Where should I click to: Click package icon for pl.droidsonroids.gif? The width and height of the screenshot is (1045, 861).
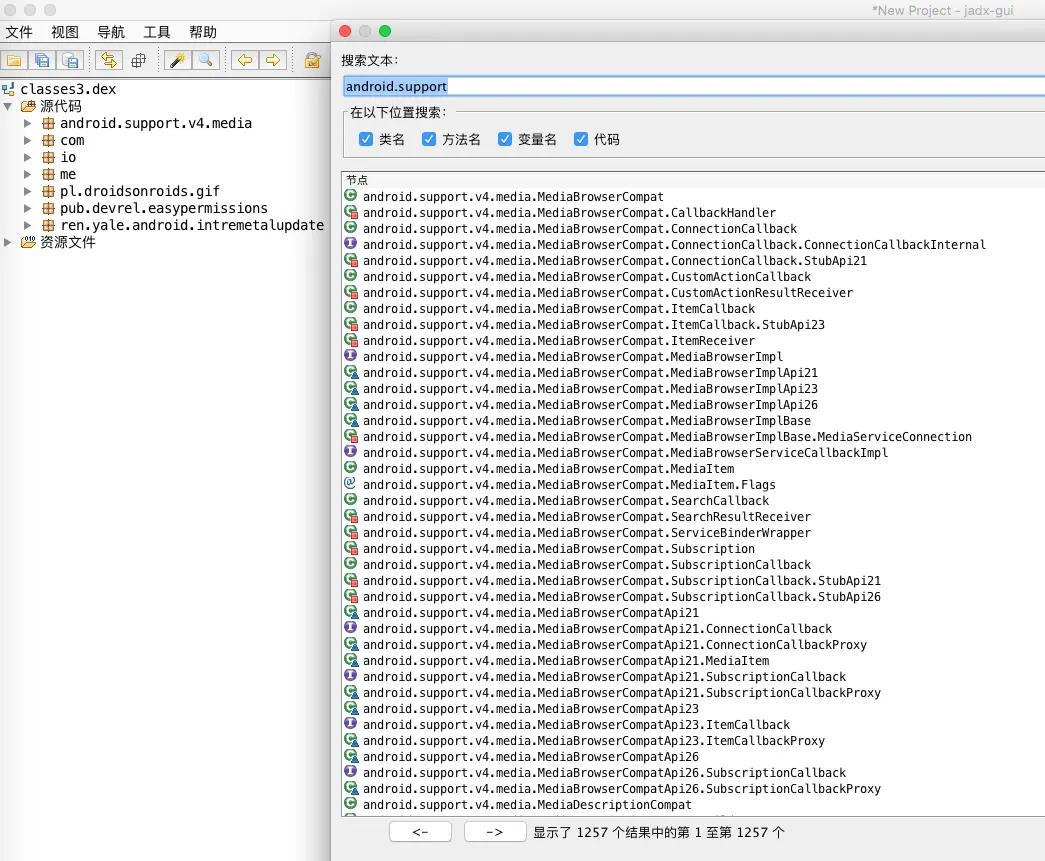click(x=48, y=191)
